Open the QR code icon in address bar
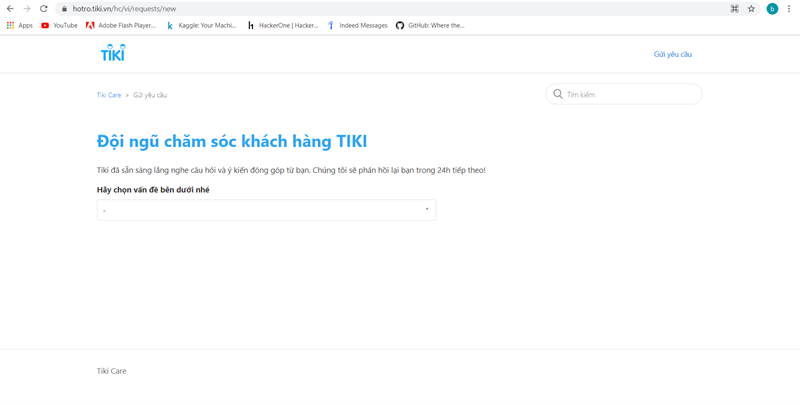Screen dimensions: 800x405 click(x=735, y=9)
